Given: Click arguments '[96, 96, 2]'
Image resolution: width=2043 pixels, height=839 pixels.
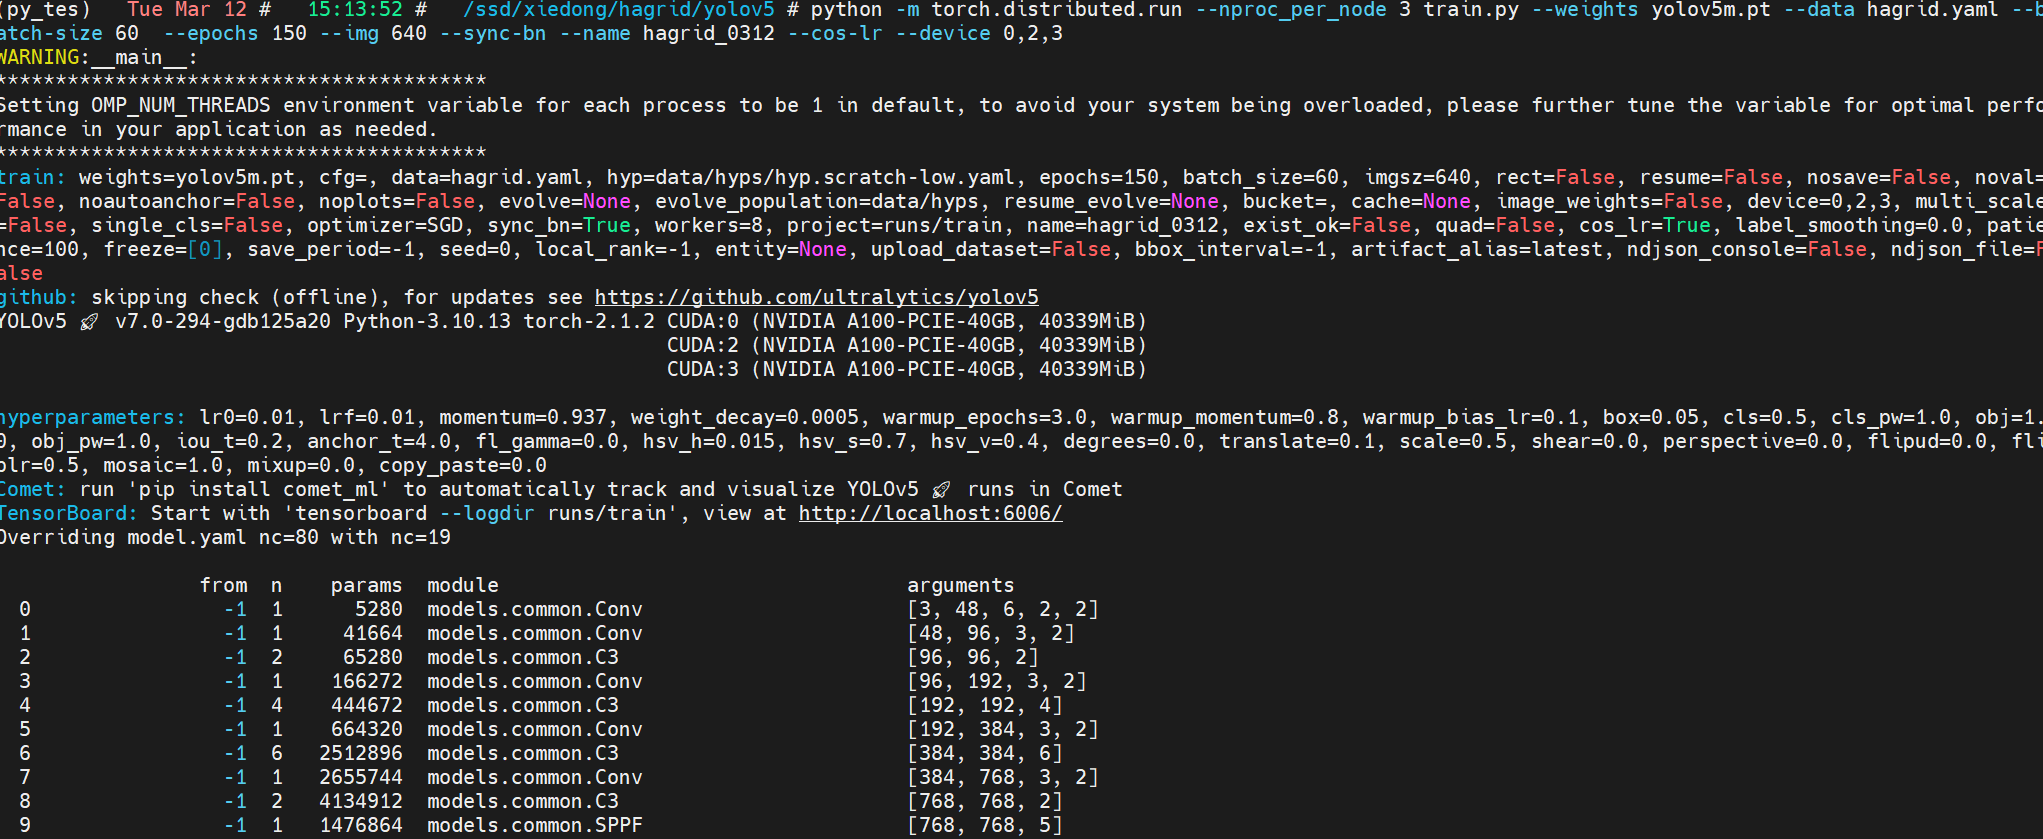Looking at the screenshot, I should tap(973, 657).
